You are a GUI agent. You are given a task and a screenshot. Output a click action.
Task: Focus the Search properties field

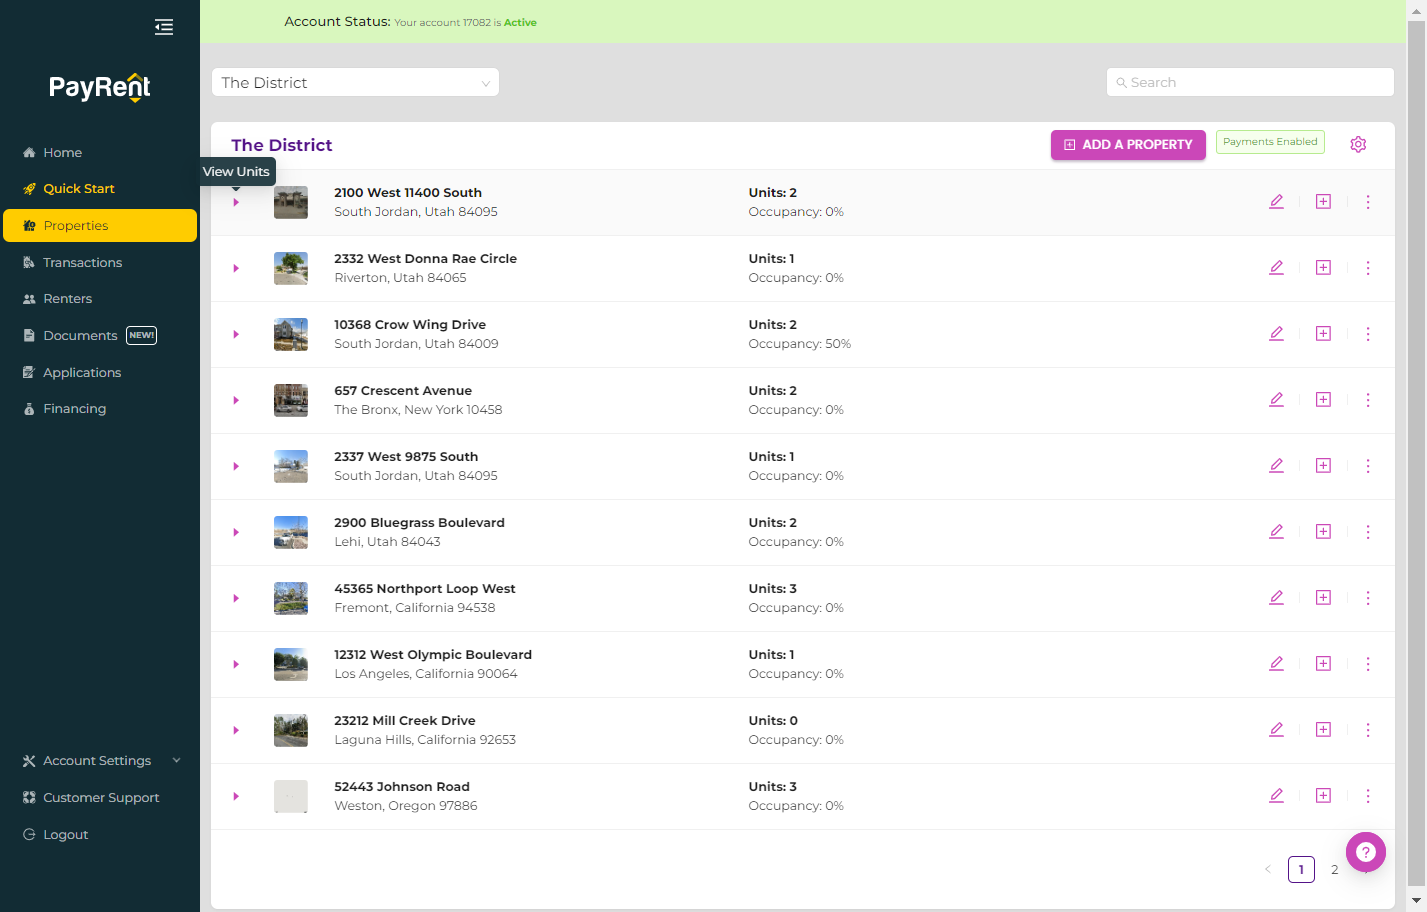pyautogui.click(x=1250, y=83)
